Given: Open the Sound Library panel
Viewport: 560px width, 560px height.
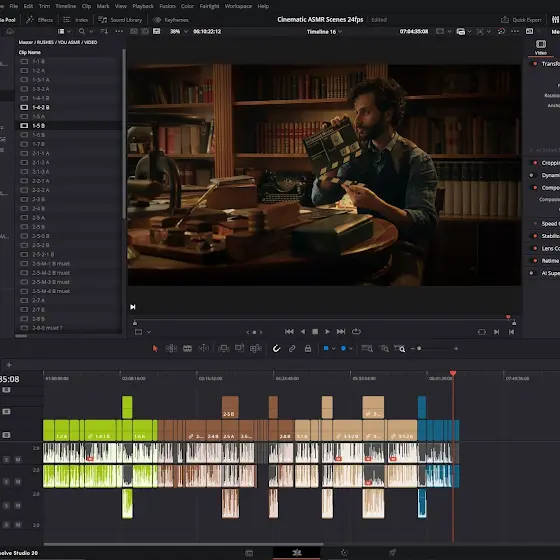Looking at the screenshot, I should [120, 20].
